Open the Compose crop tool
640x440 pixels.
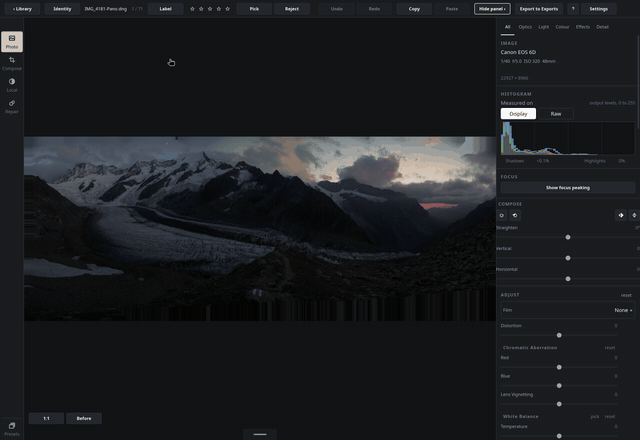12,63
